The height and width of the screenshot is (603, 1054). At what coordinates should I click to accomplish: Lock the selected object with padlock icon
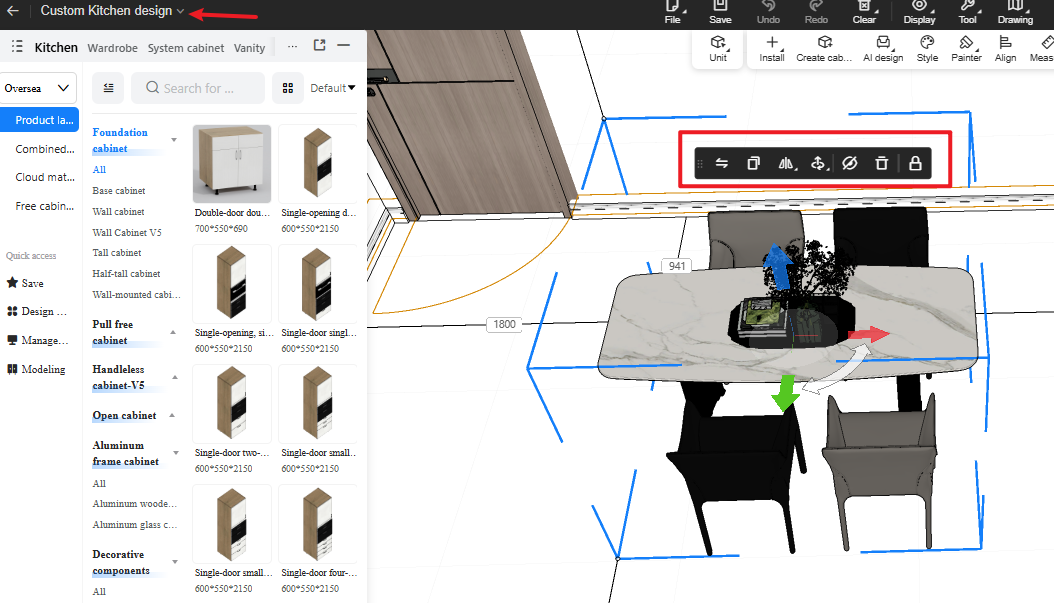coord(915,163)
